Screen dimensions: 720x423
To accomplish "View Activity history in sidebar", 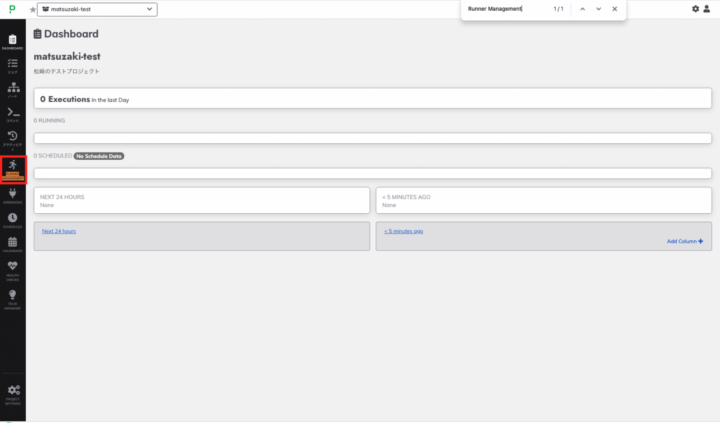I will 12,138.
